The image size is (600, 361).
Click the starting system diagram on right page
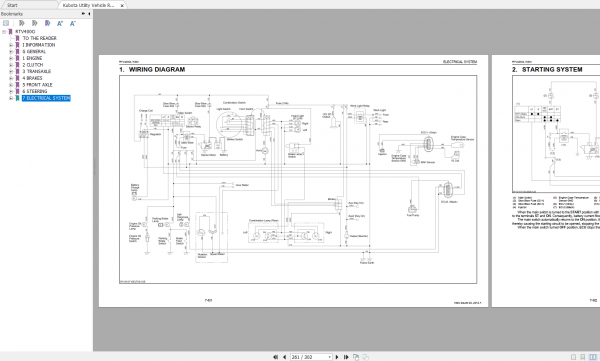click(x=556, y=134)
